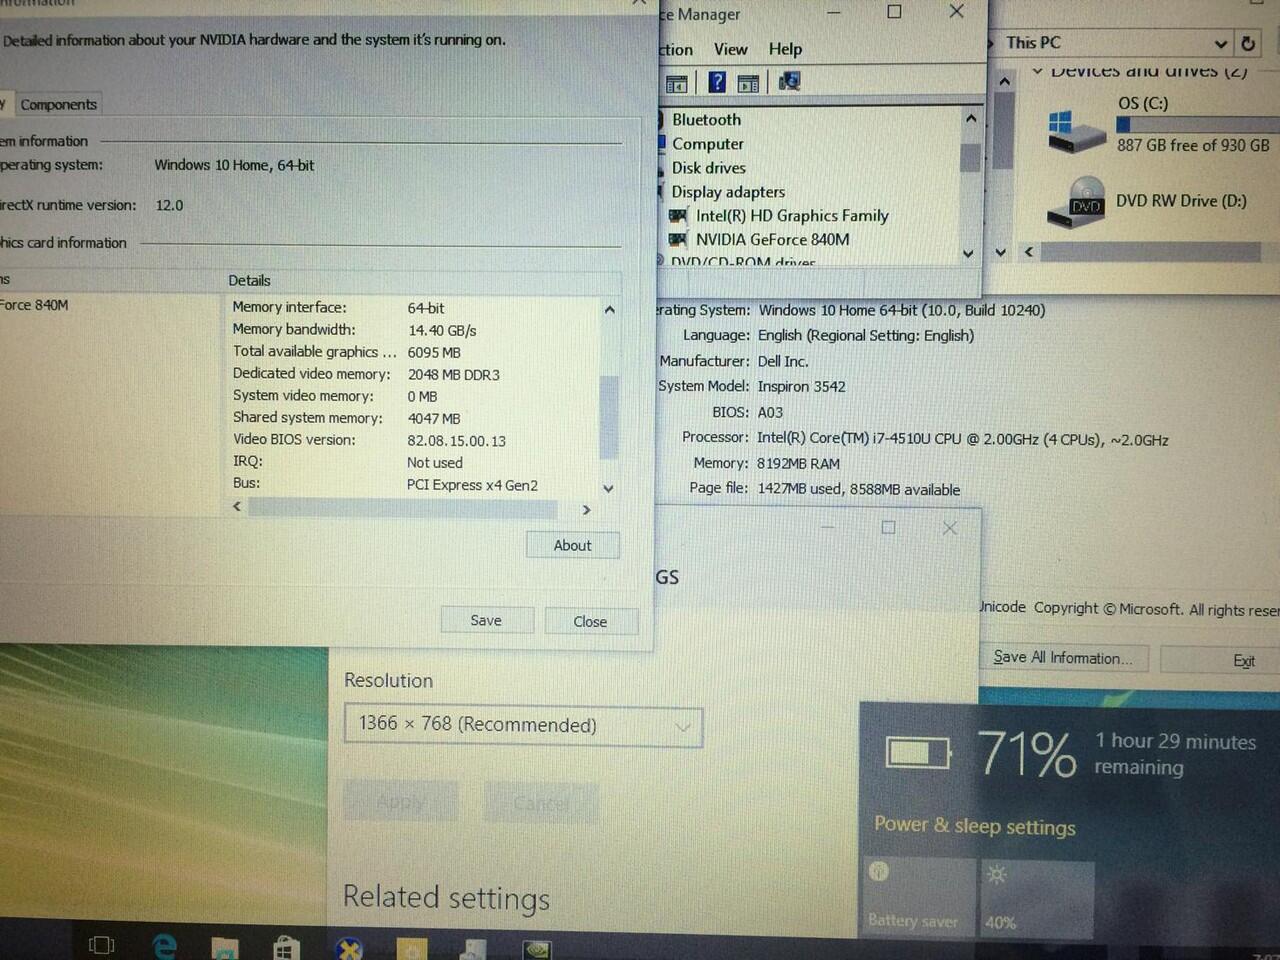Open the Resolution dropdown showing 1366 × 768
Image resolution: width=1280 pixels, height=960 pixels.
[523, 725]
